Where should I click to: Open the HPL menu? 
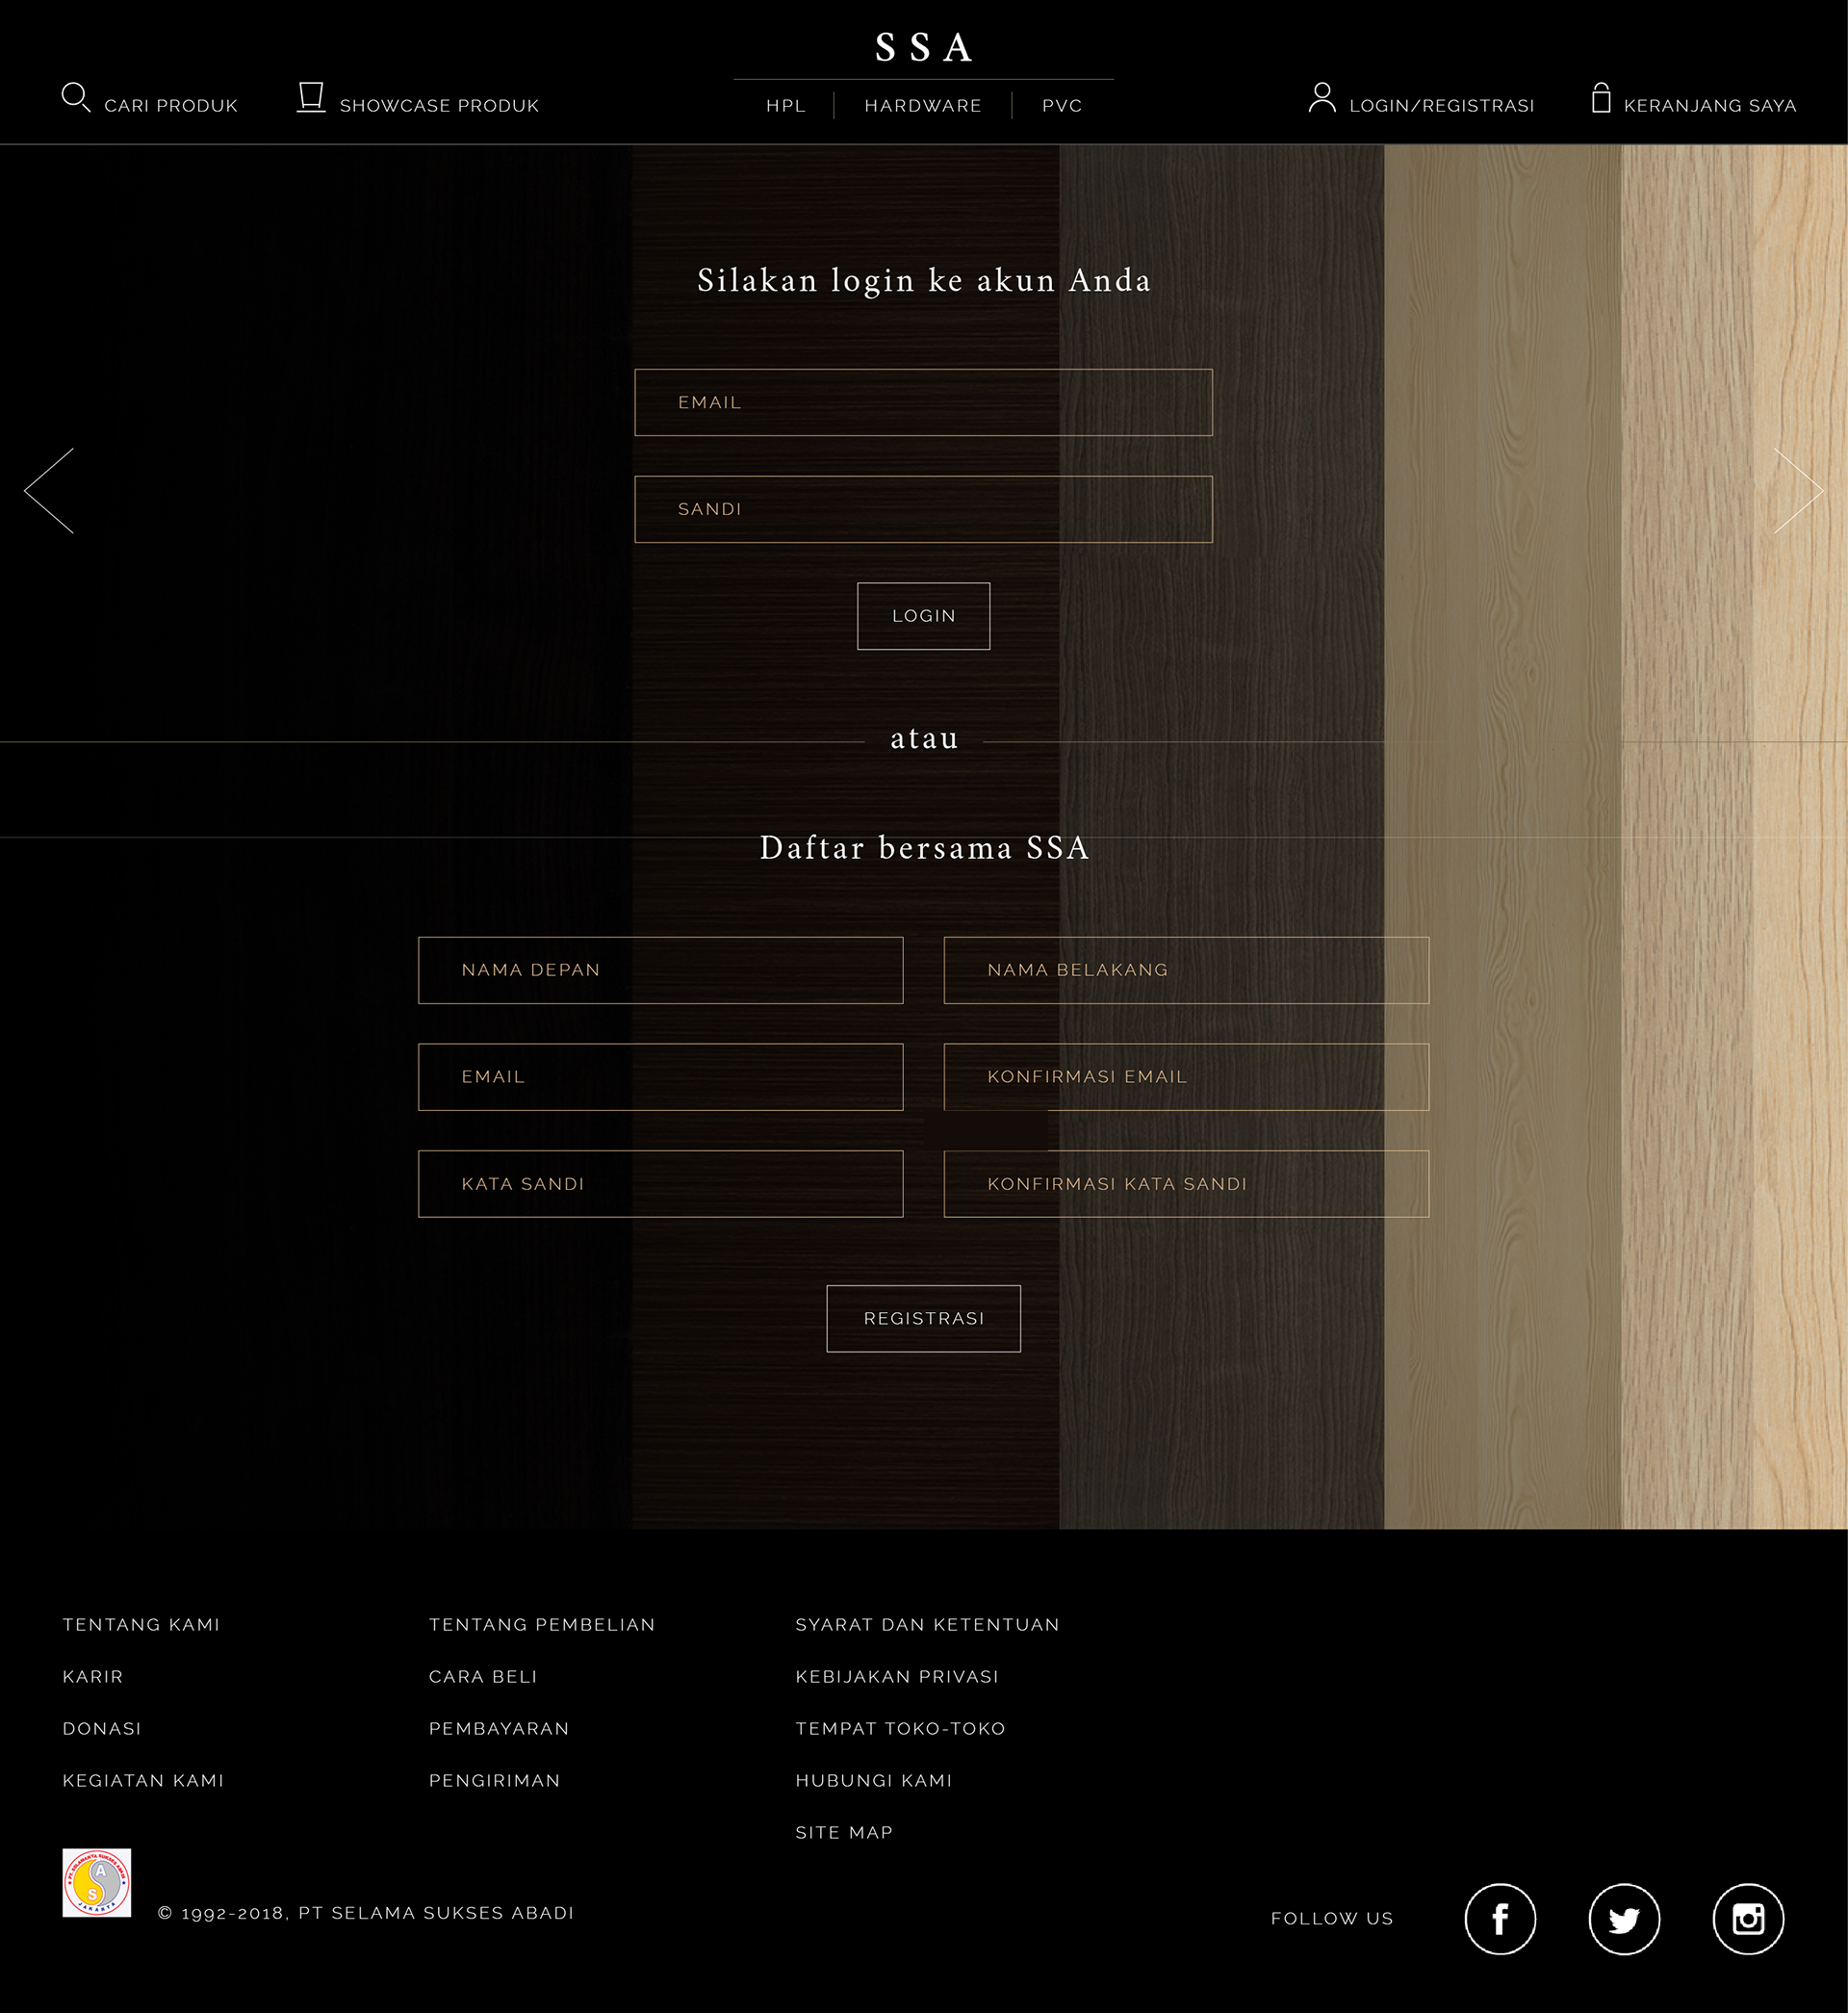pos(786,106)
